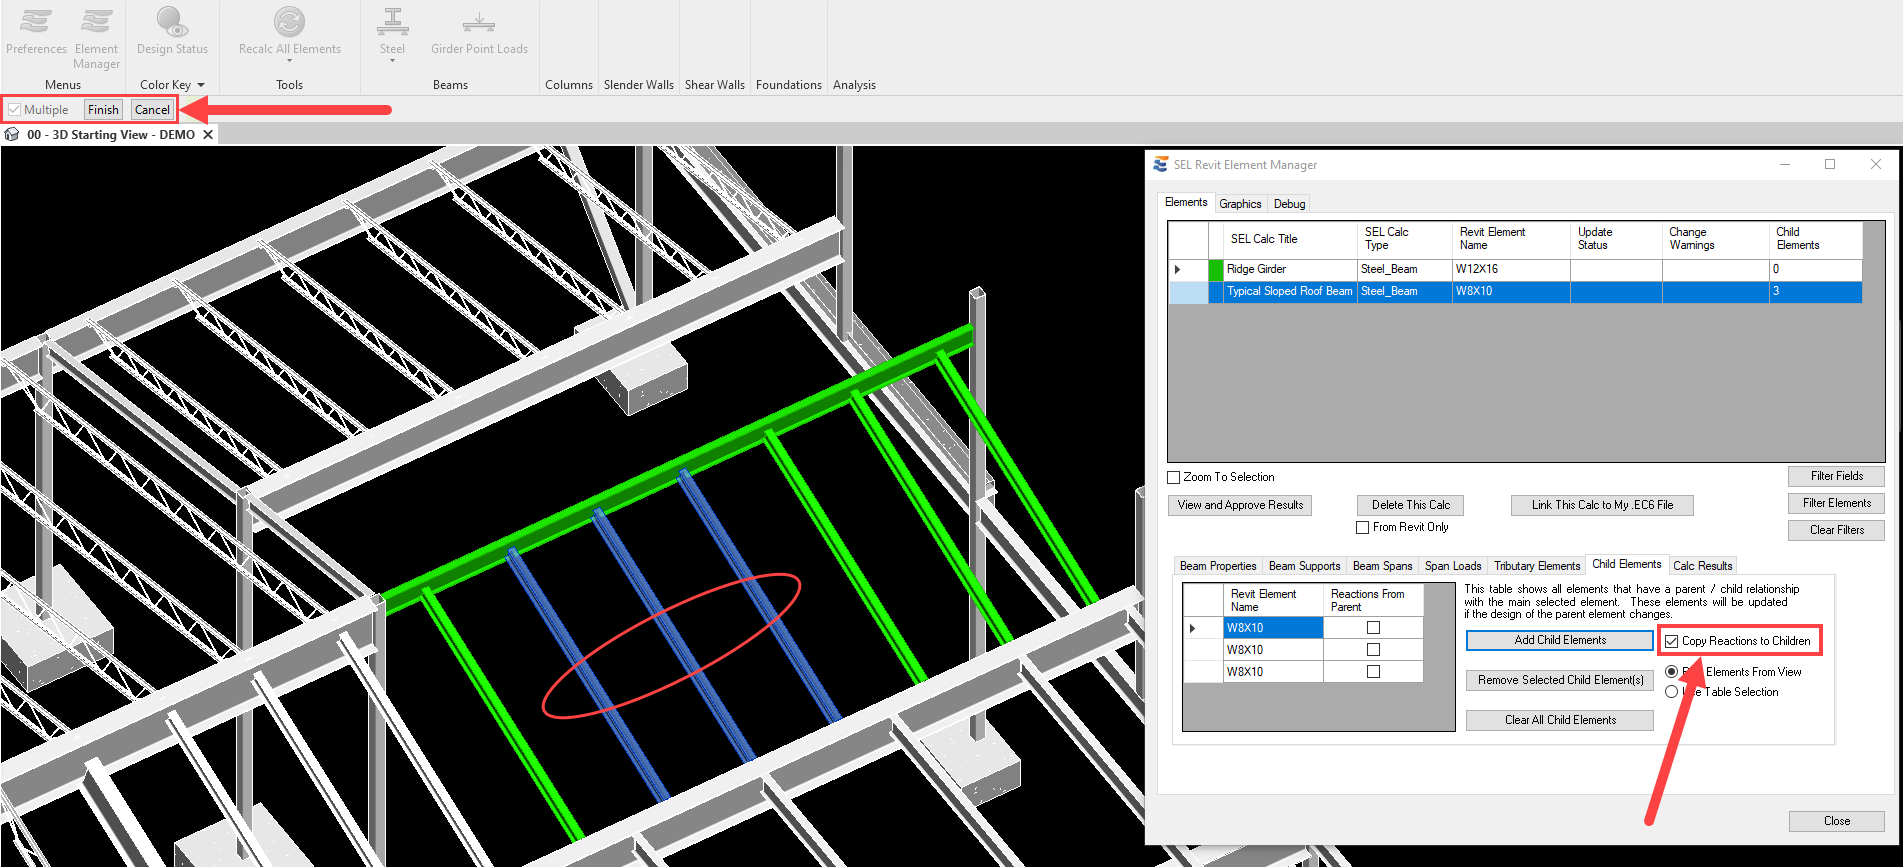Open the Shear Walls ribbon panel
1903x867 pixels.
coord(714,85)
